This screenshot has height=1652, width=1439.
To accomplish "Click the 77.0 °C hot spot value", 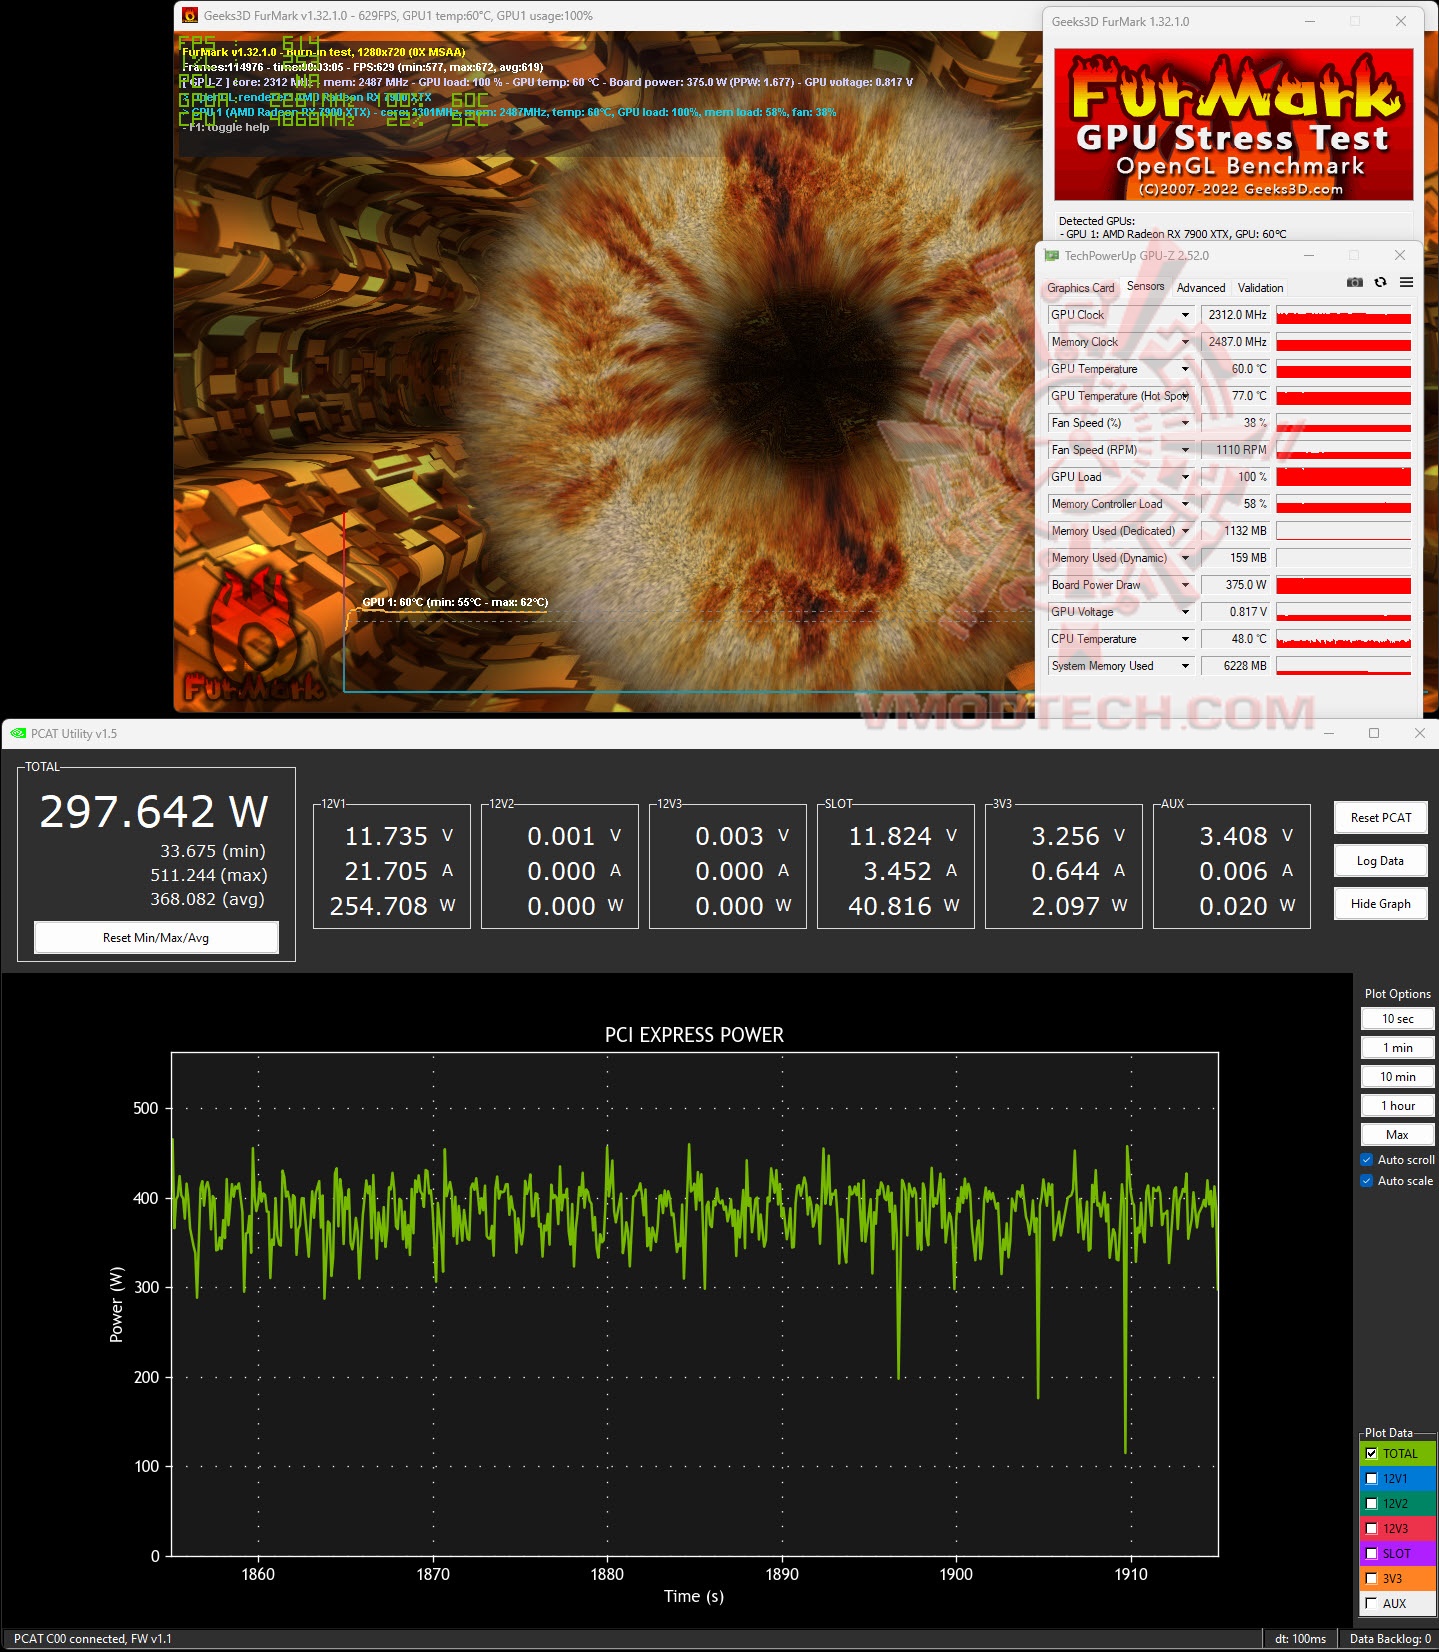I will pos(1235,396).
